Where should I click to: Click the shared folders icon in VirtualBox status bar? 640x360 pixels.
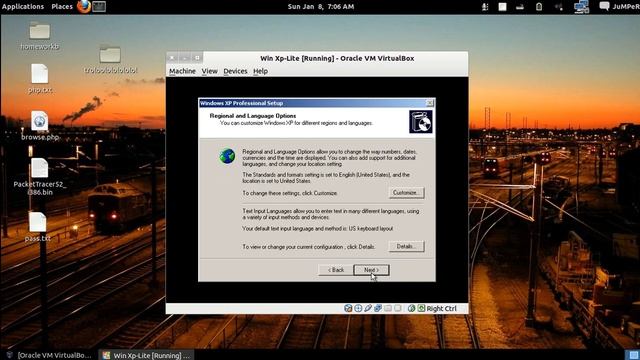click(x=388, y=308)
